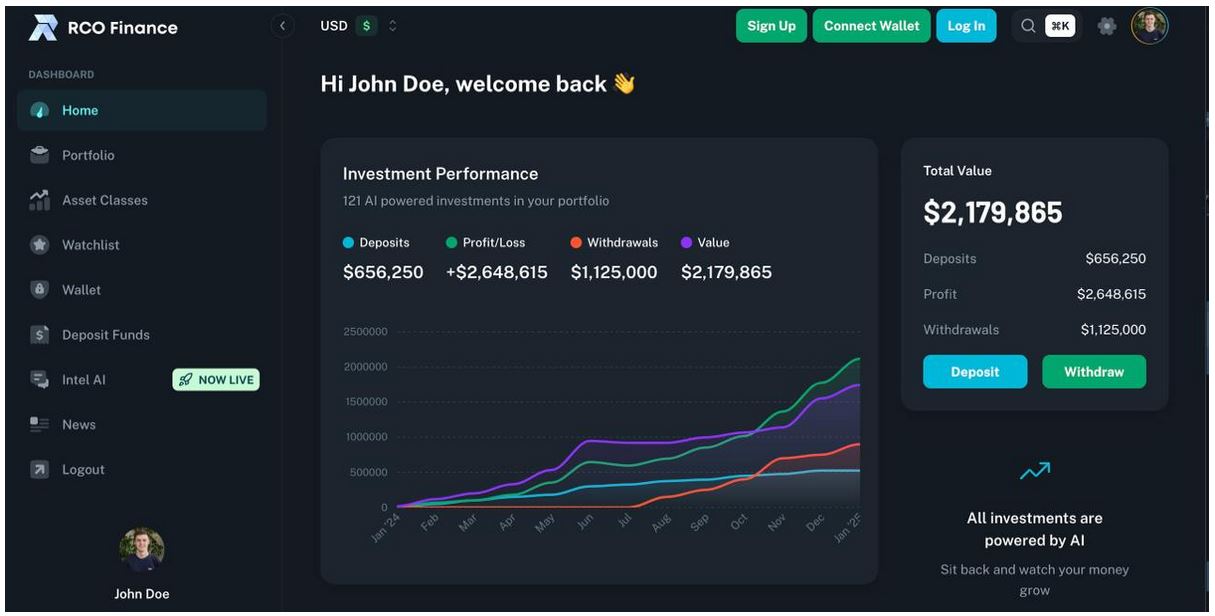The height and width of the screenshot is (616, 1215).
Task: Open search with the magnifier icon
Action: pos(1028,26)
